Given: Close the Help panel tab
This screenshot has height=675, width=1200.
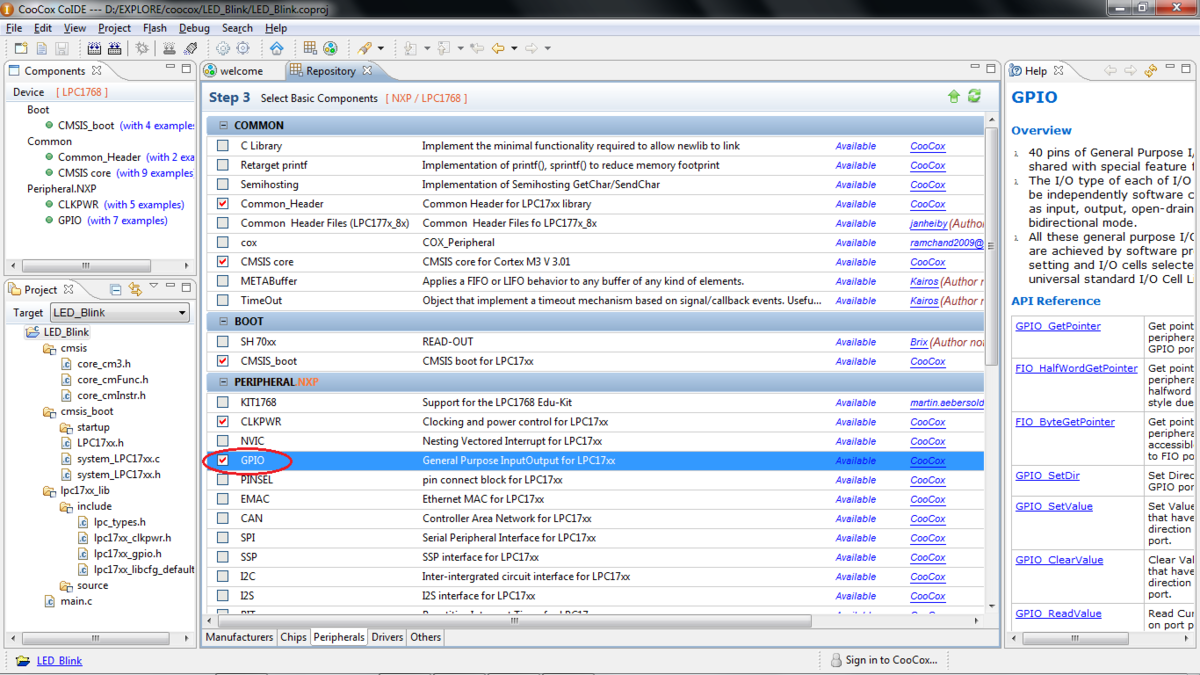Looking at the screenshot, I should [x=1058, y=71].
